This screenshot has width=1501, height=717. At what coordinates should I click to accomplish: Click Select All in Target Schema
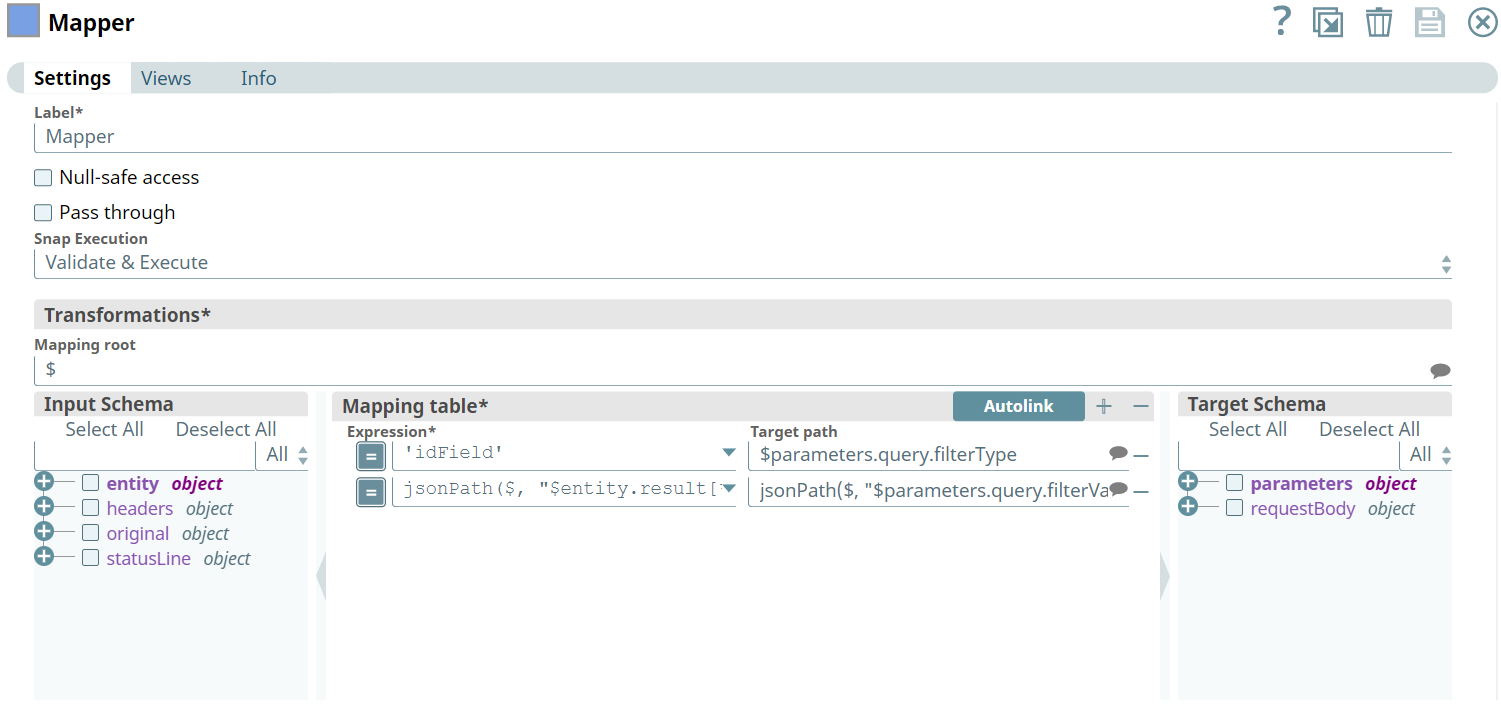(1248, 430)
